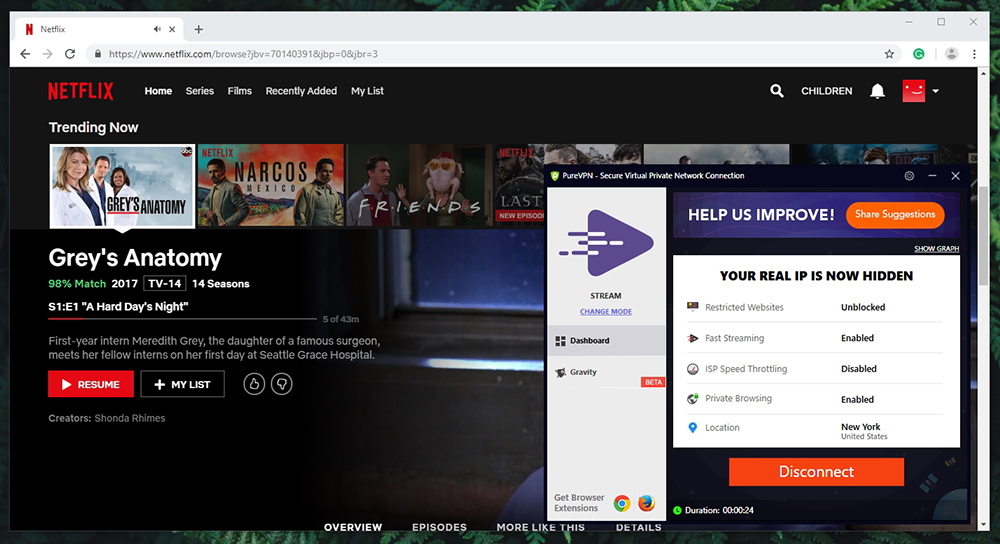Click CHANGE MODE in PureVPN
This screenshot has width=1000, height=544.
[606, 312]
